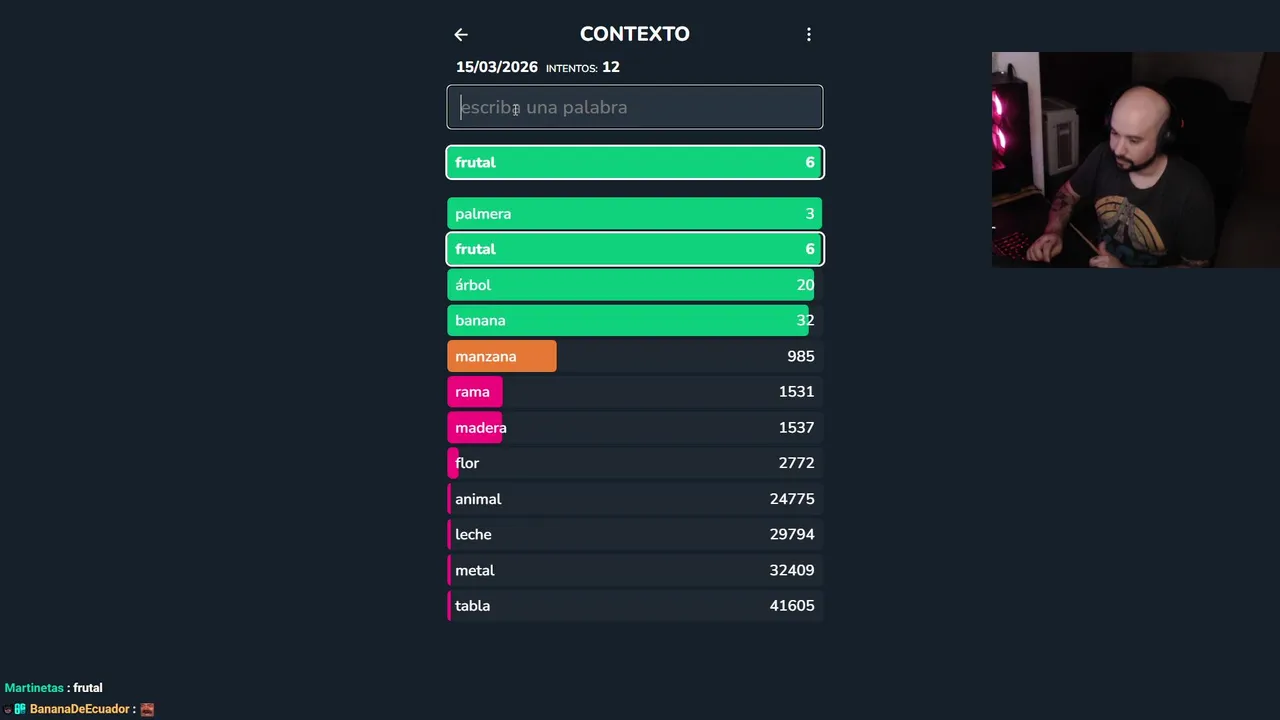Click the Martinetas chat username
1280x720 pixels.
point(34,688)
